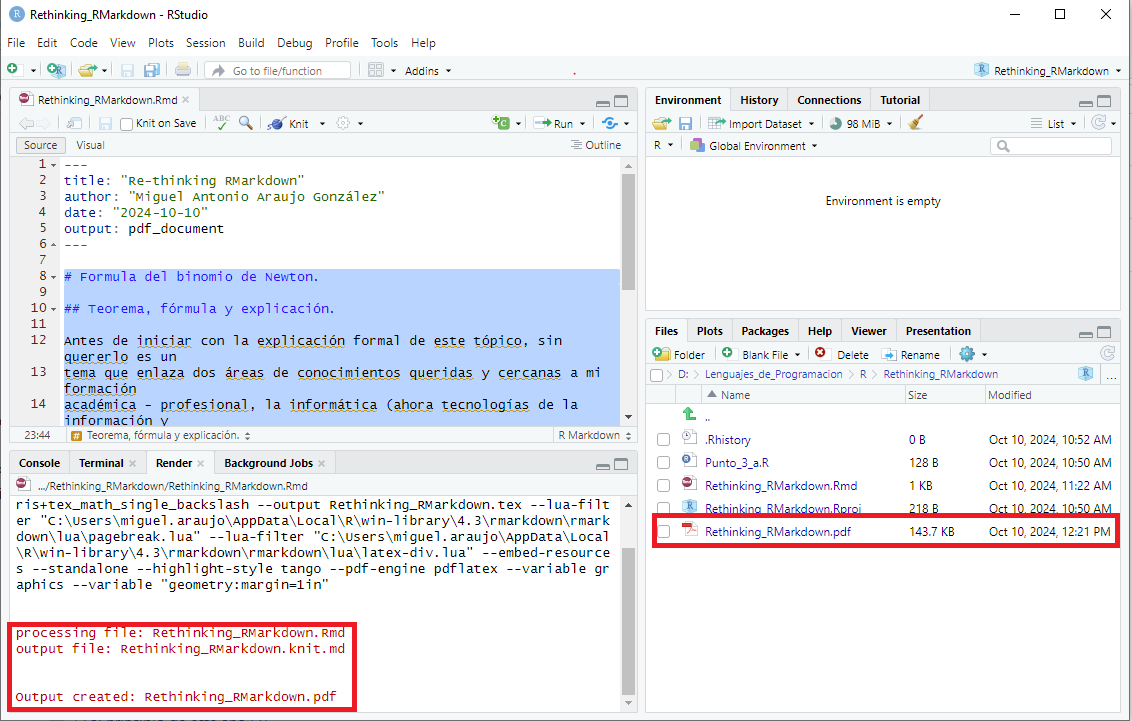
Task: Click the document settings gear icon
Action: [x=344, y=123]
